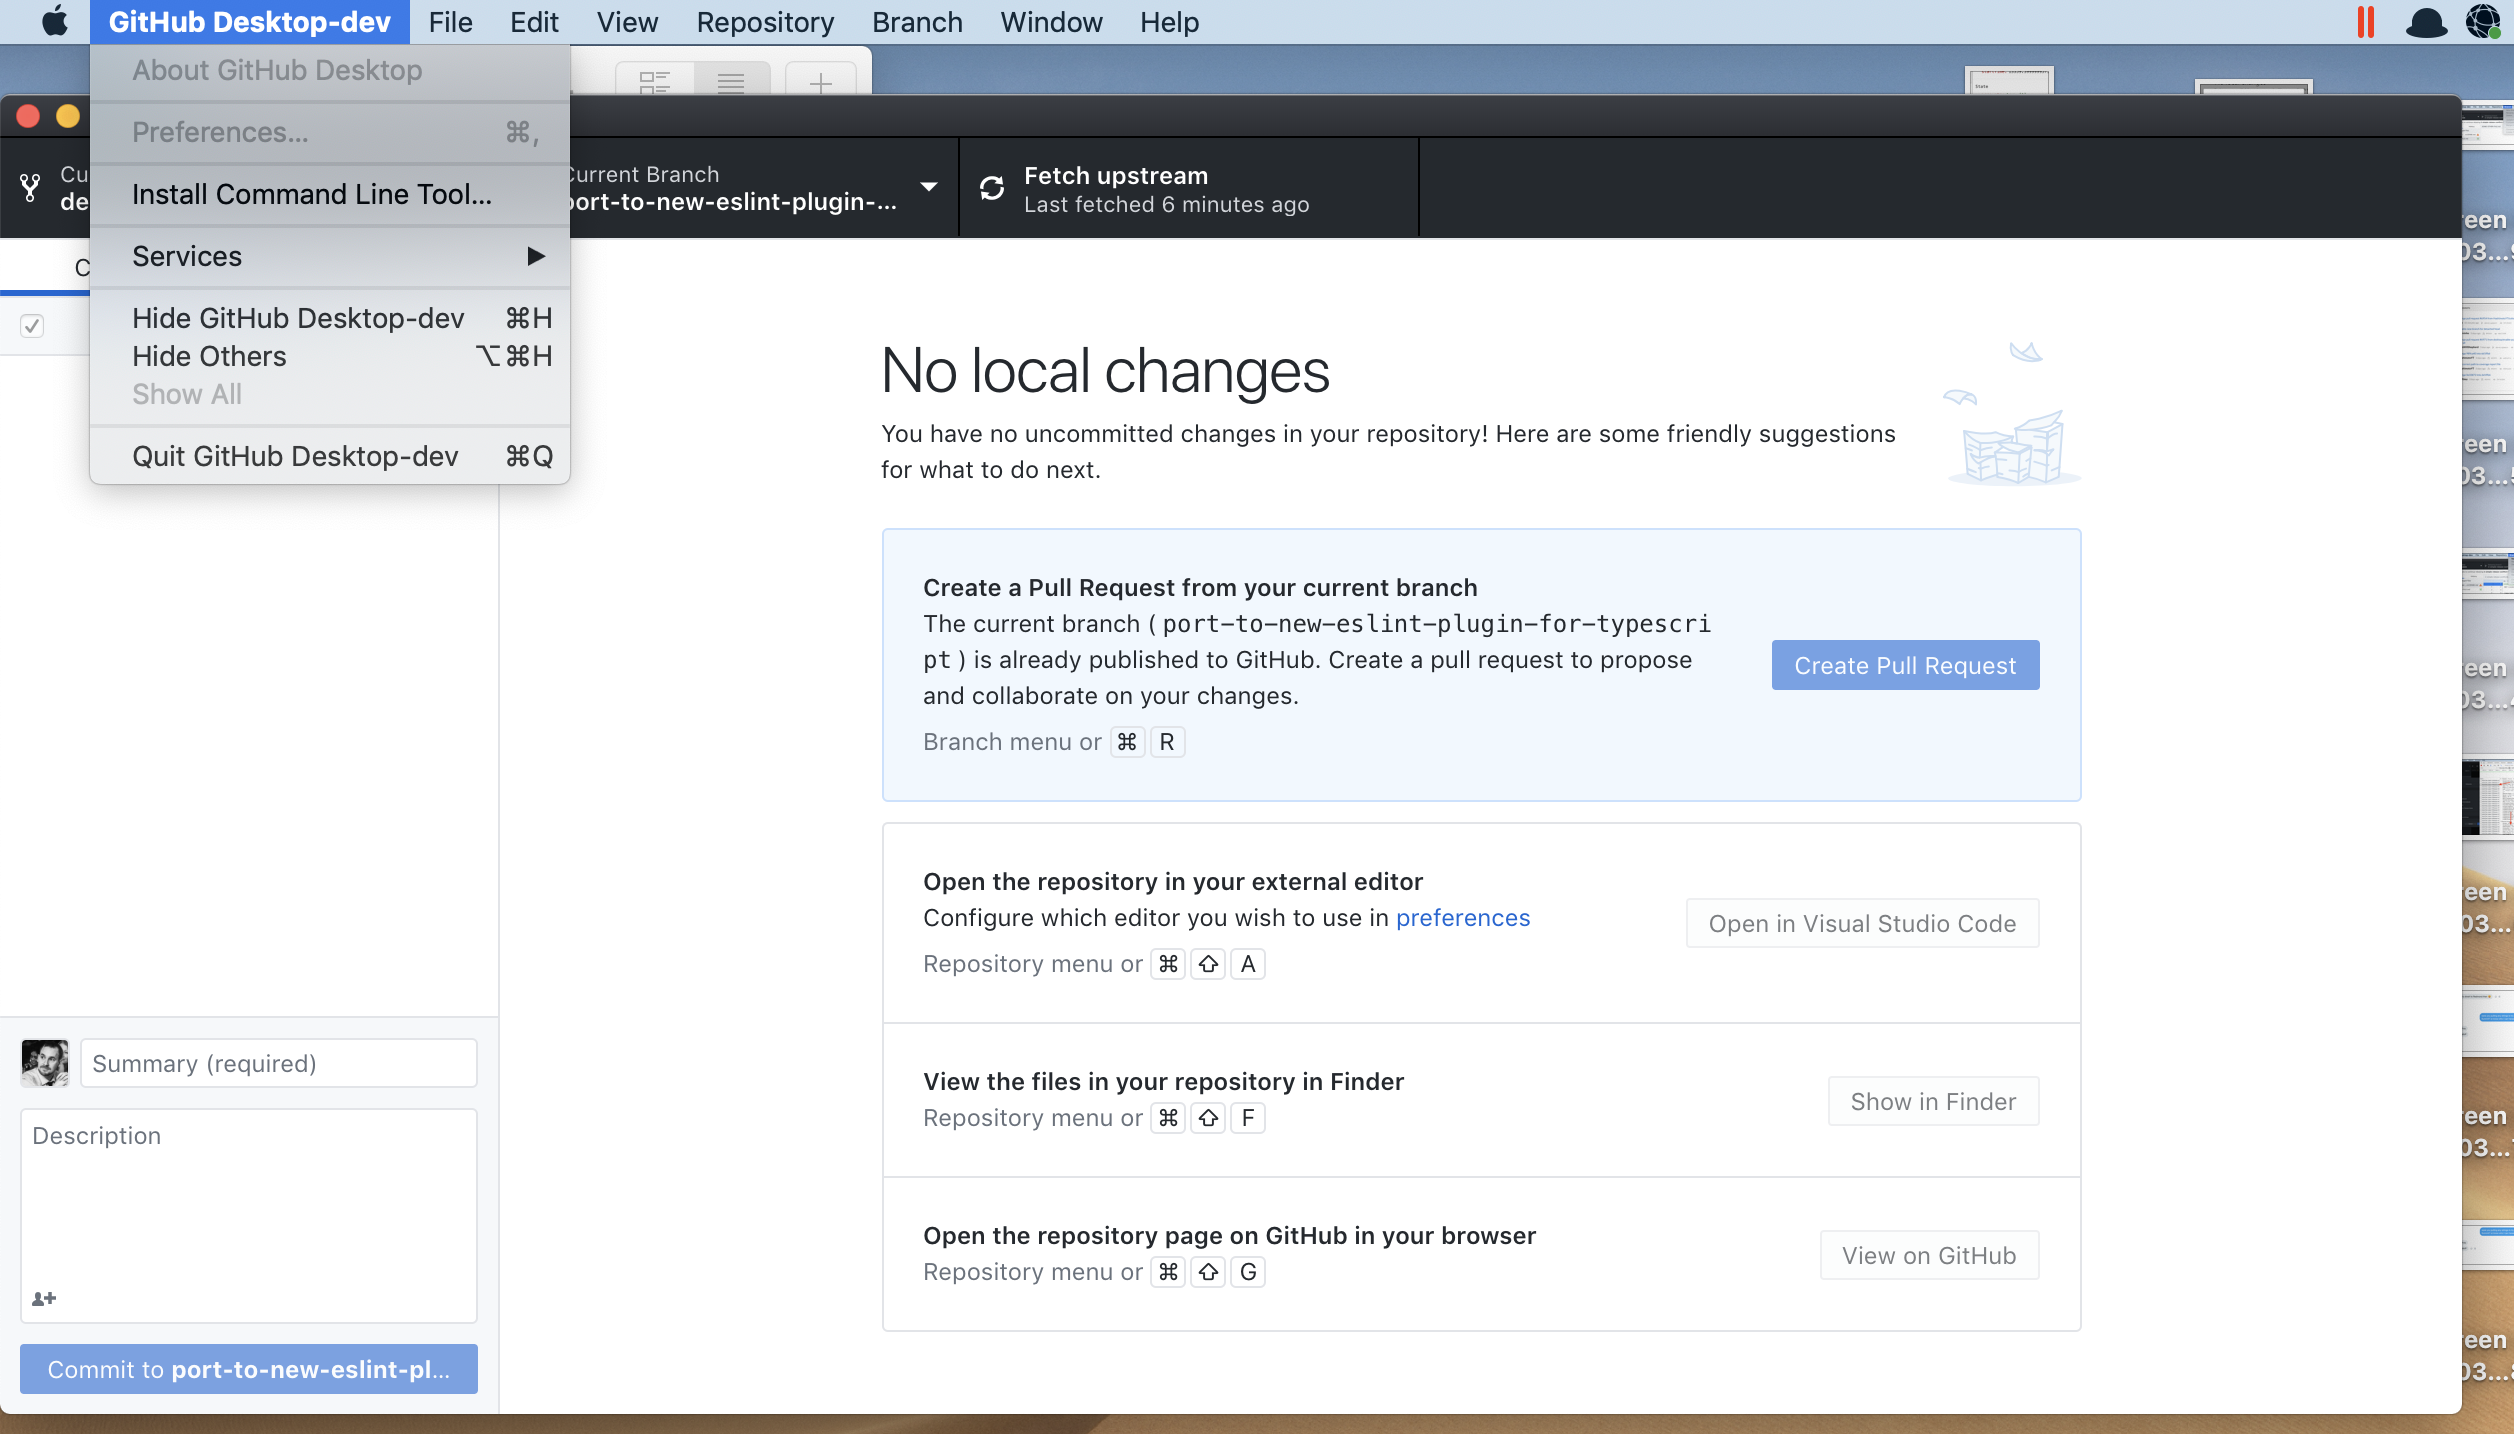Click the Show in Finder button
The height and width of the screenshot is (1434, 2514).
pos(1932,1100)
